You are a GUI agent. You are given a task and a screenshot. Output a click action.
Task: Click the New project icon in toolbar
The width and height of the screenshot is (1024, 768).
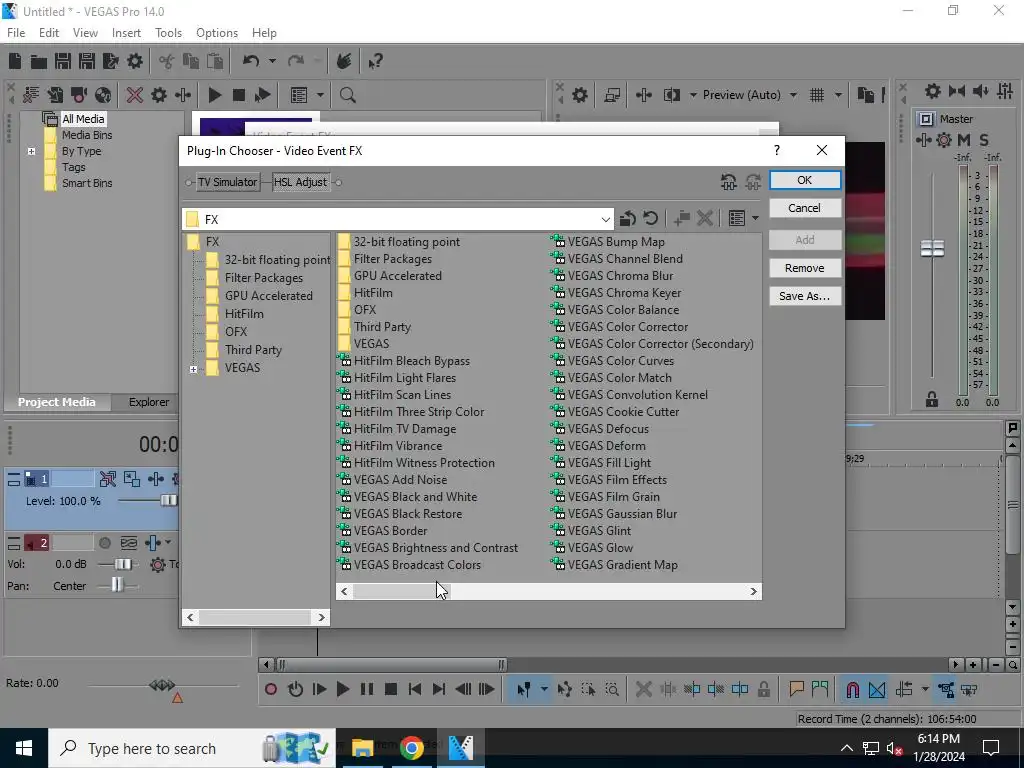click(15, 61)
